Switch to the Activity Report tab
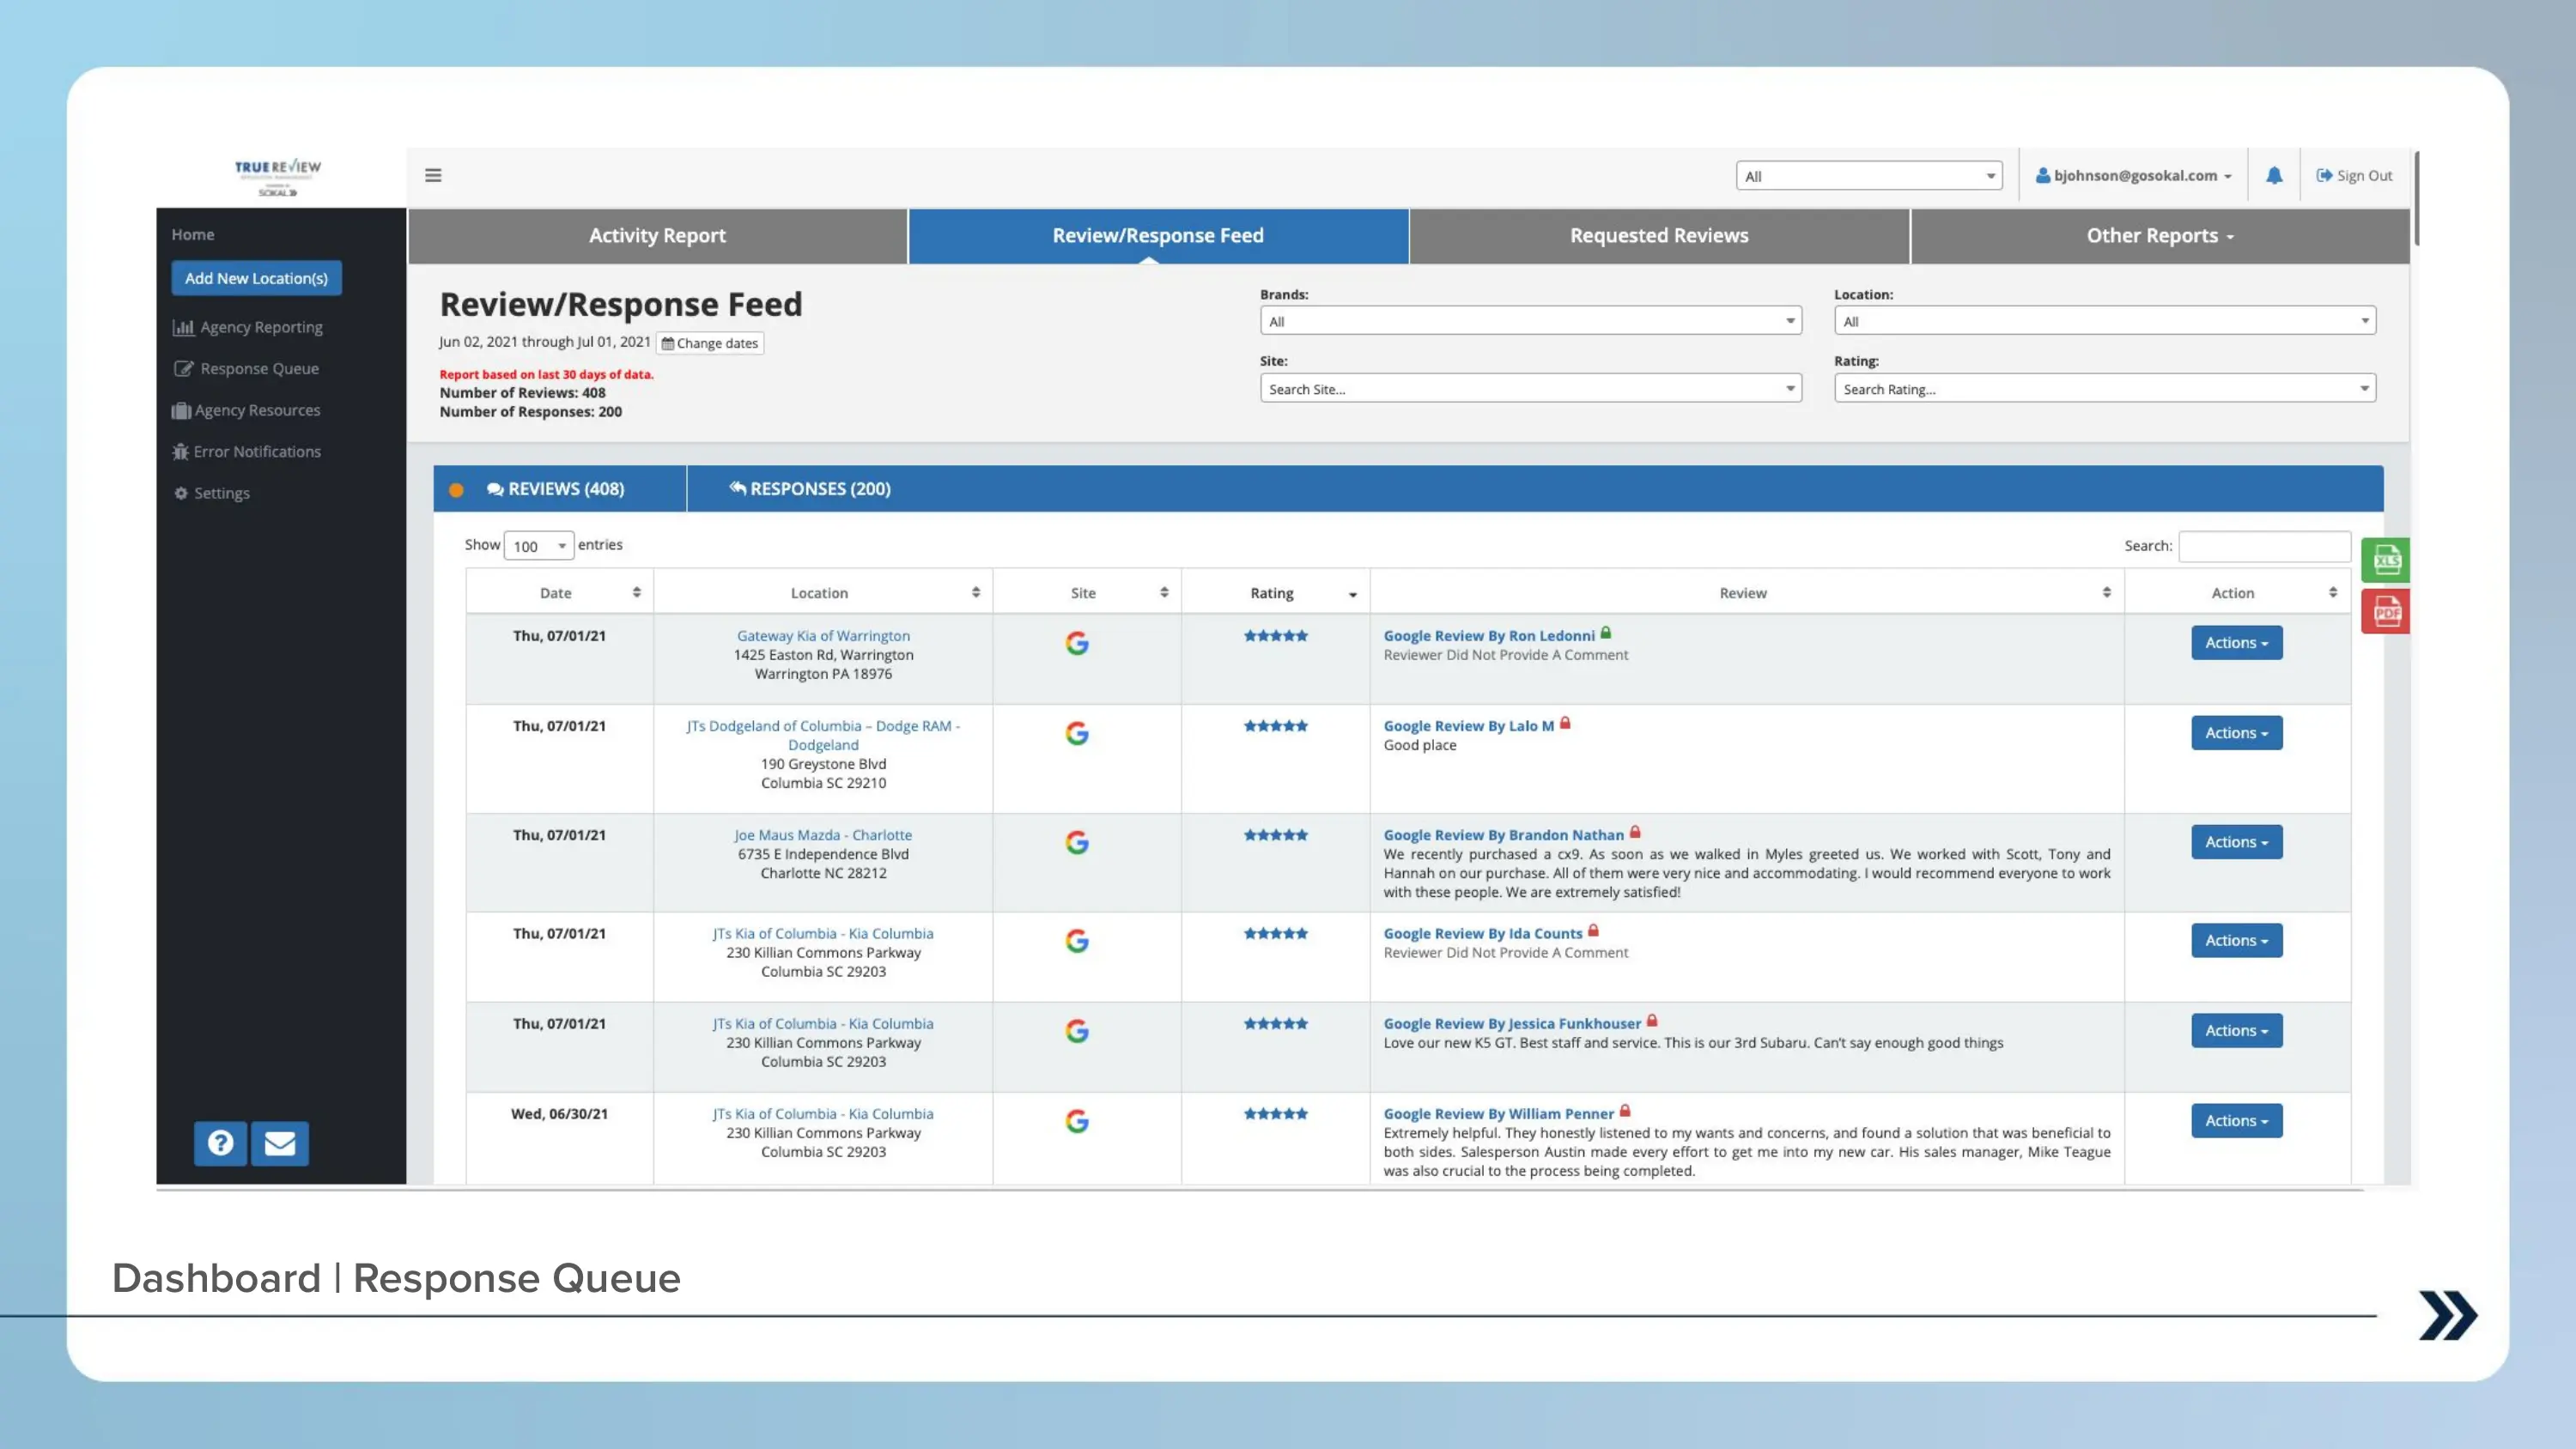 [x=657, y=236]
